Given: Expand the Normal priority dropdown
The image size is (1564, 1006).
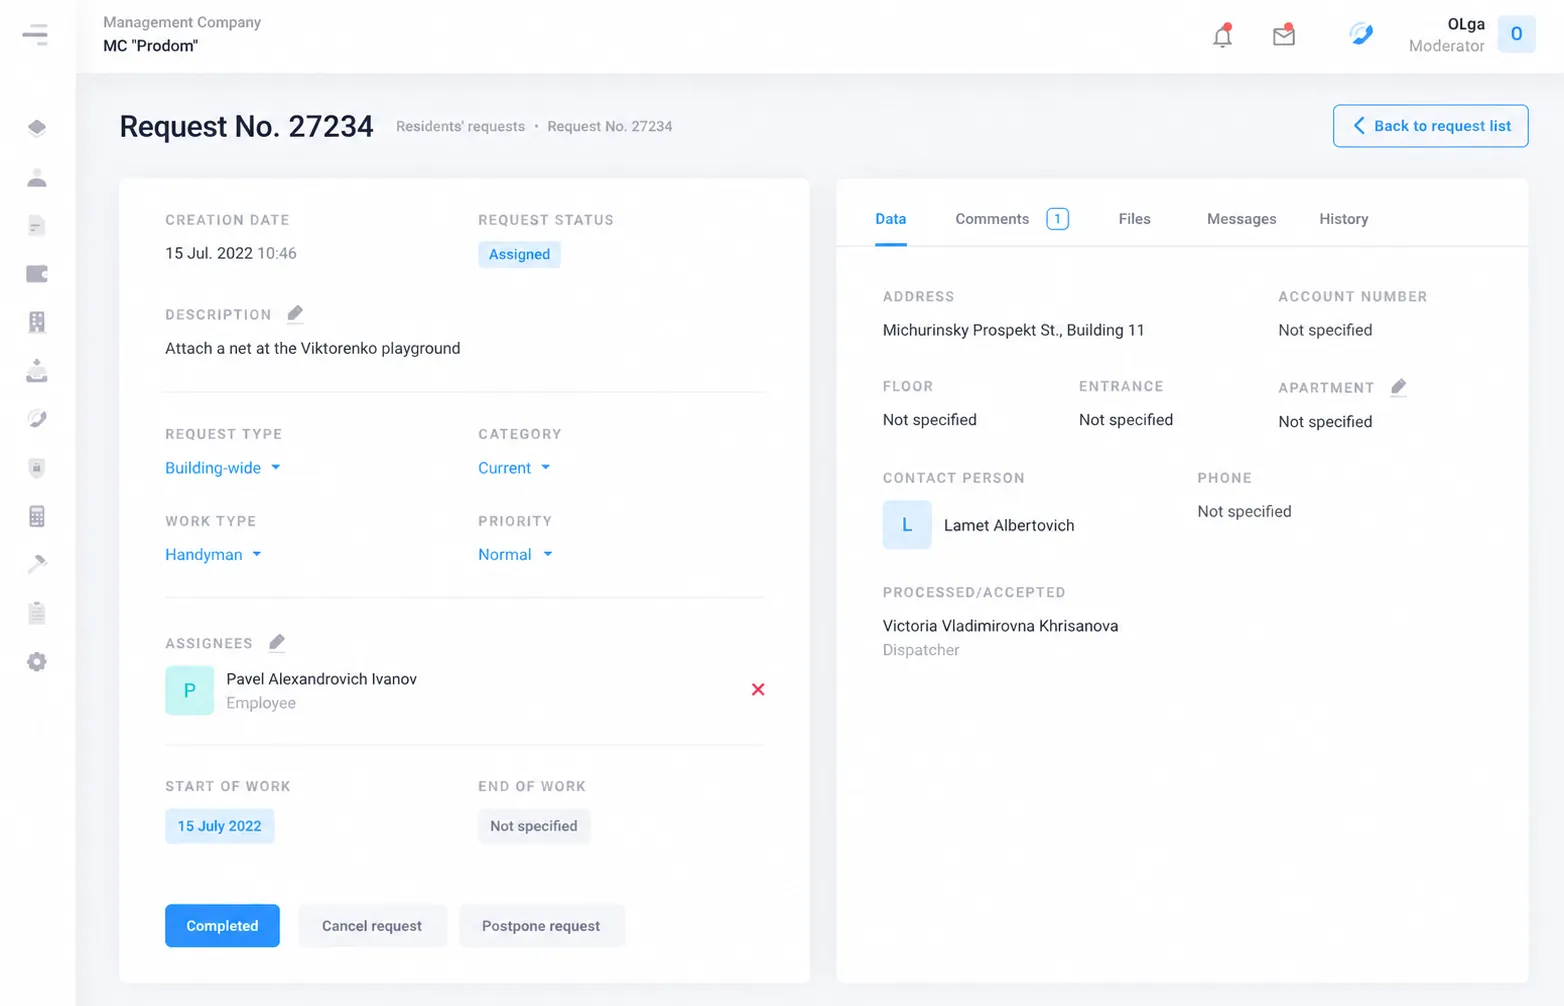Looking at the screenshot, I should [x=515, y=555].
